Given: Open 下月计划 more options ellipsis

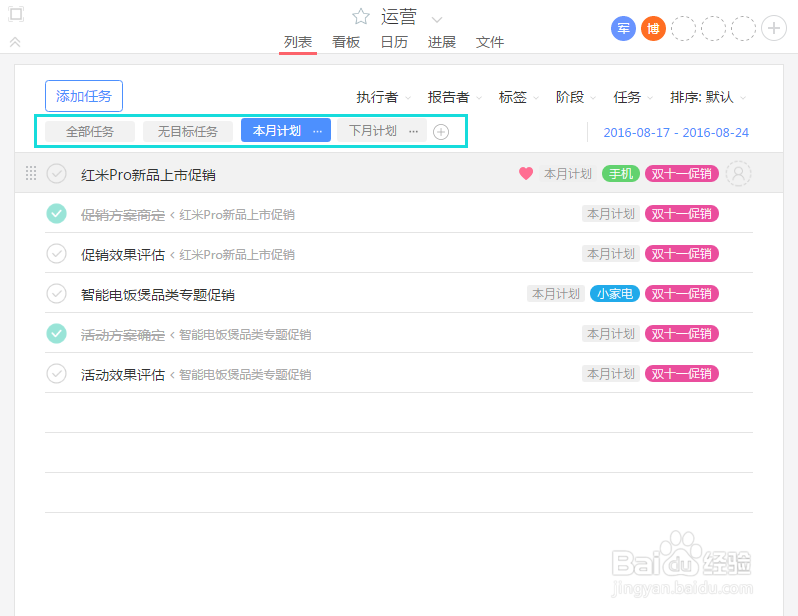Looking at the screenshot, I should 413,131.
